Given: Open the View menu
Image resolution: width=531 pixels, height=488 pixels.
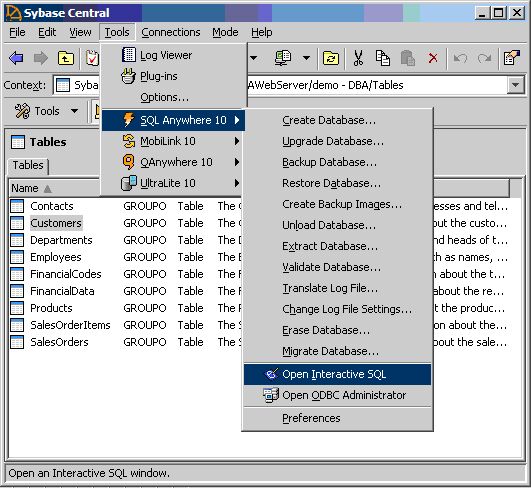Looking at the screenshot, I should point(80,32).
